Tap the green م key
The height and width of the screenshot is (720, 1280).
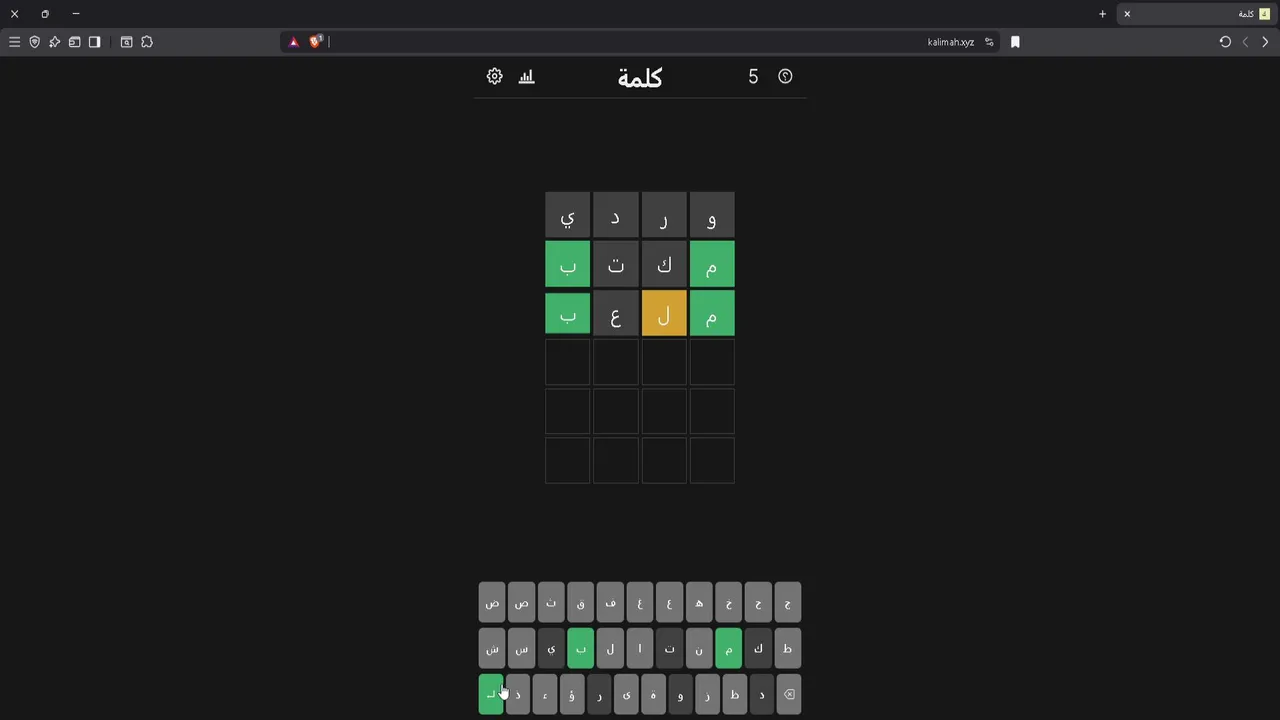click(728, 648)
